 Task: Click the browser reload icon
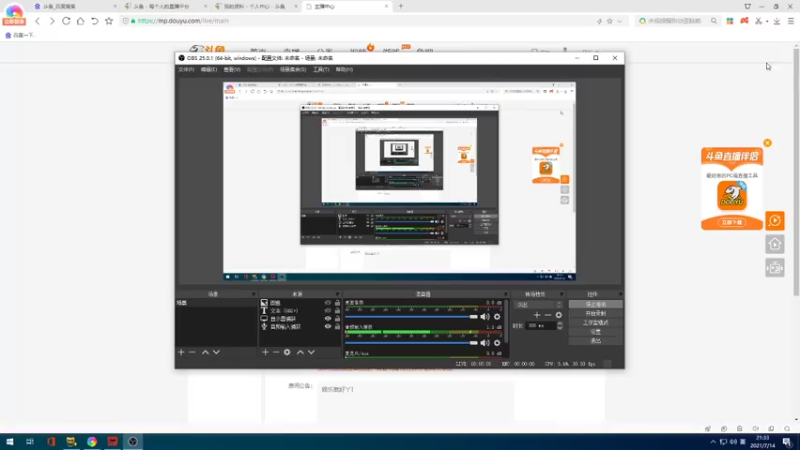coord(66,21)
